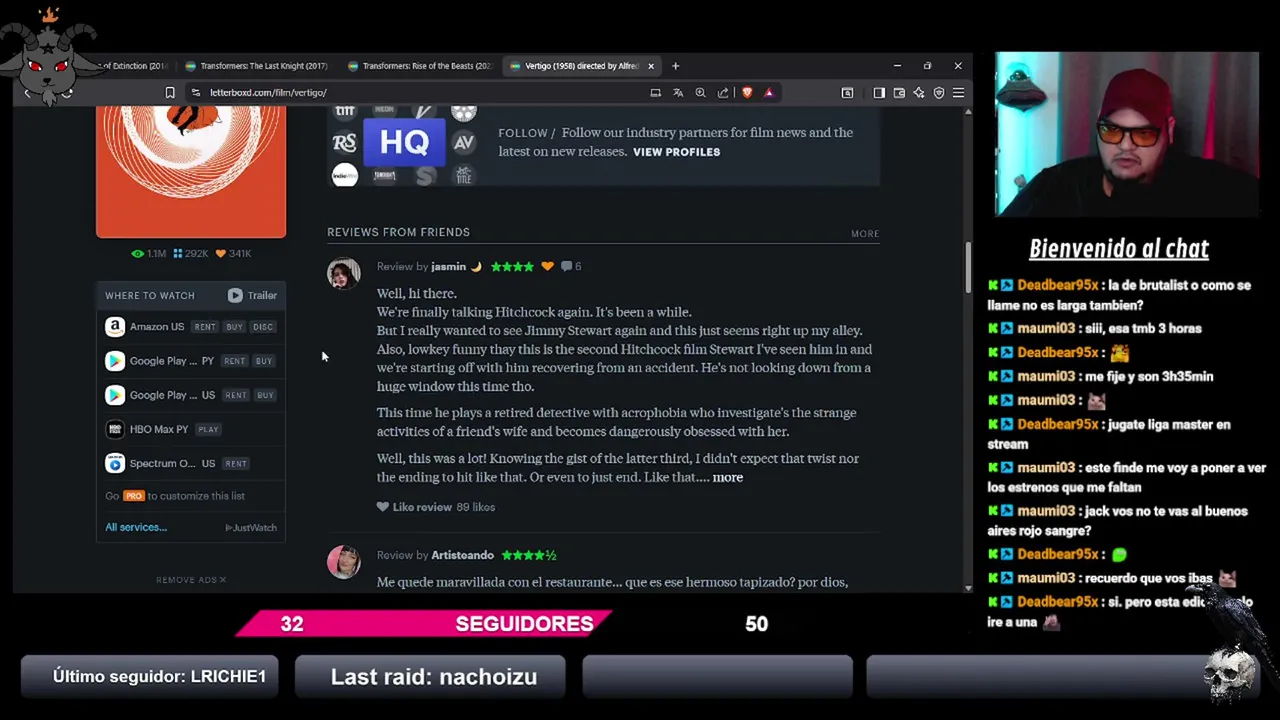
Task: Click the Spectrum On Demand service icon
Action: pos(115,463)
